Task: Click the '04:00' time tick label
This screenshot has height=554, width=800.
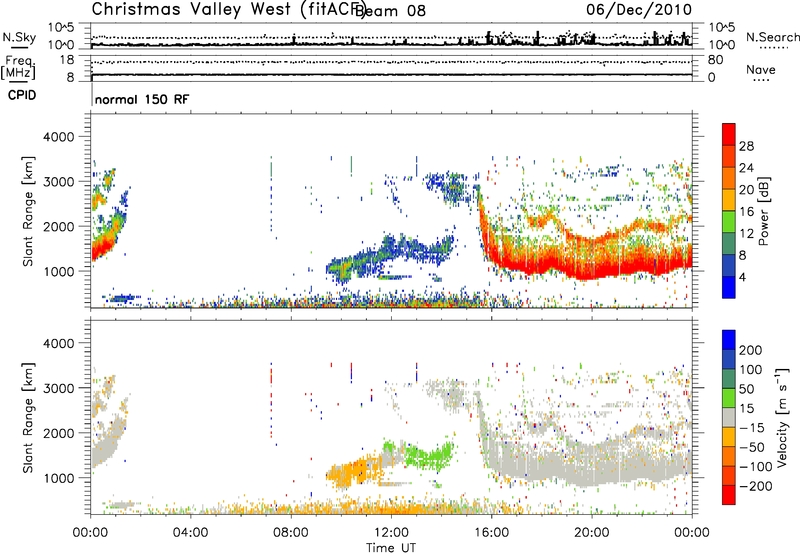Action: pos(191,533)
